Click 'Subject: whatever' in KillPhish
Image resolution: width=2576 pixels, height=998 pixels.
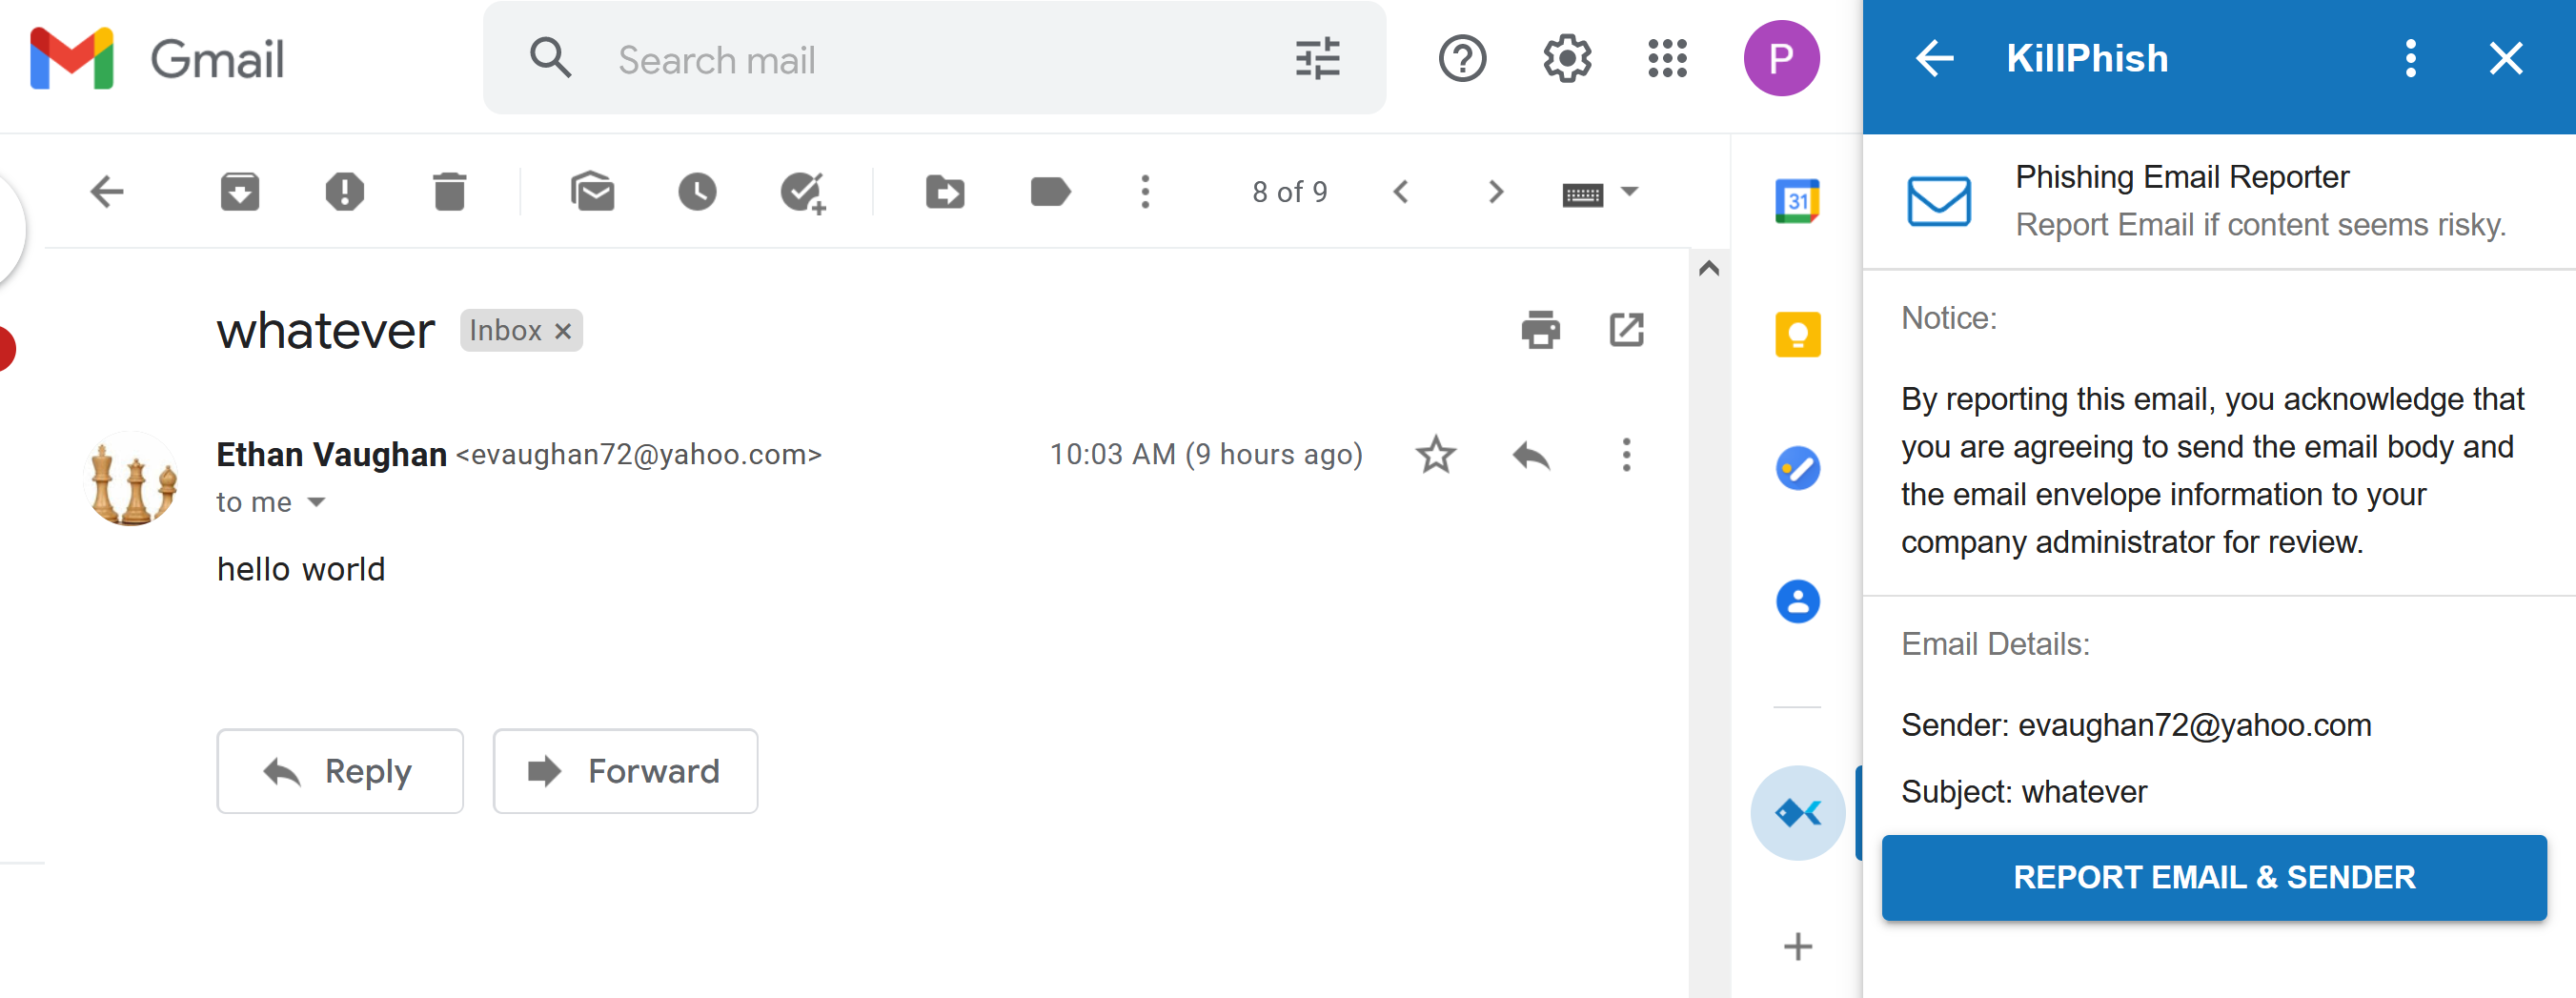[2024, 792]
